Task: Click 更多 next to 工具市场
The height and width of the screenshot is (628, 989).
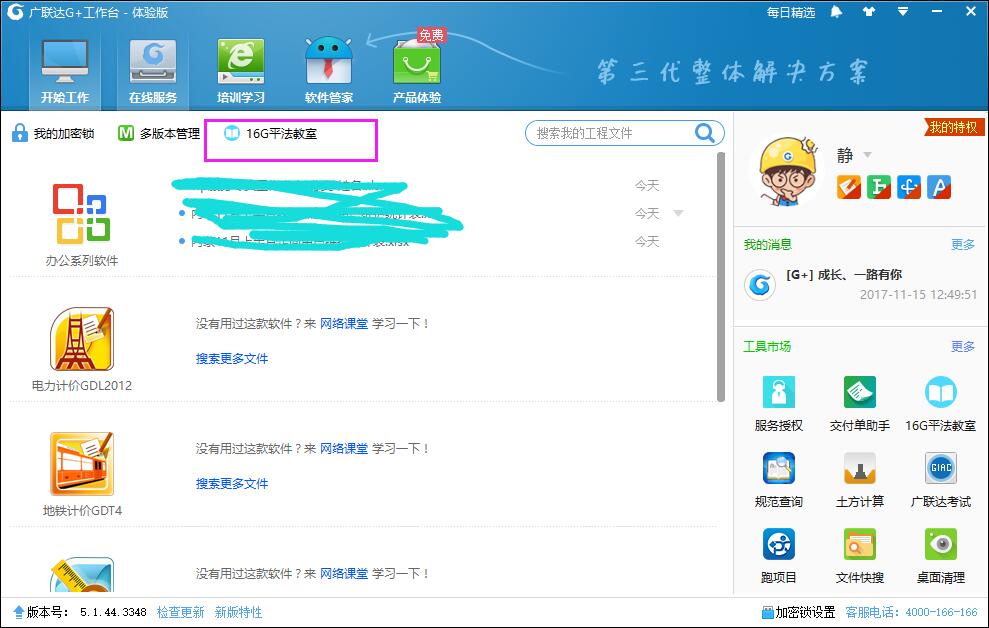Action: [x=963, y=347]
